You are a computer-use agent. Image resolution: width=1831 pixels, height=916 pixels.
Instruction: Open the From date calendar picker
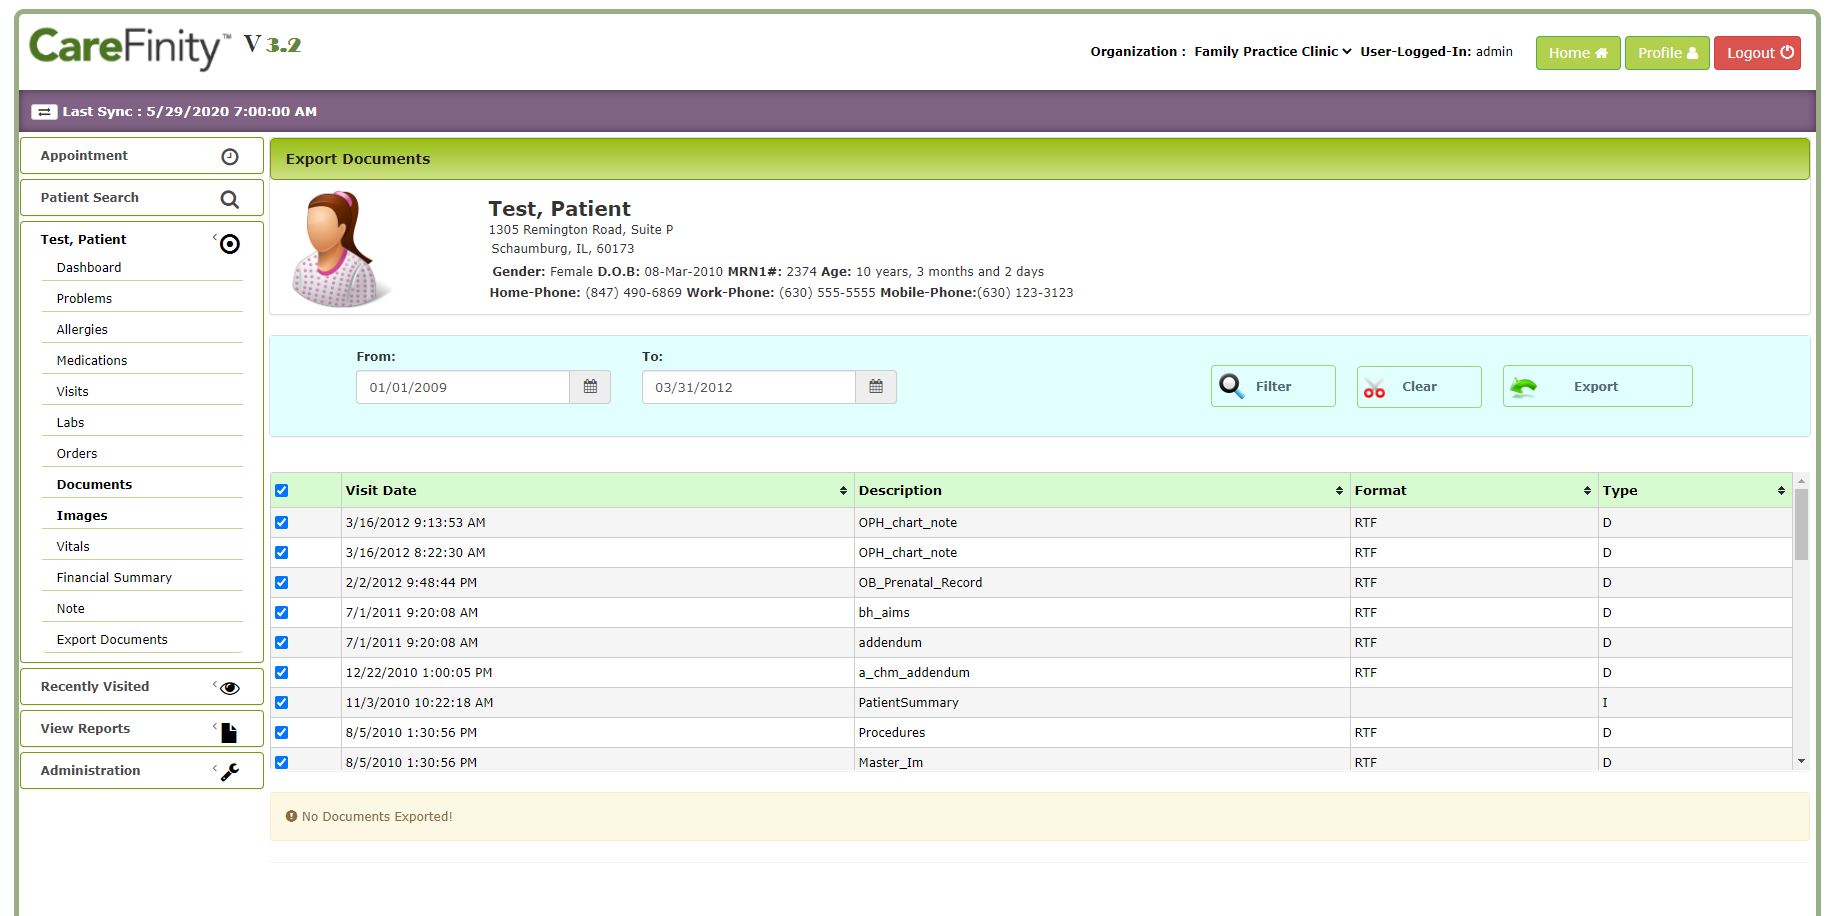[590, 387]
